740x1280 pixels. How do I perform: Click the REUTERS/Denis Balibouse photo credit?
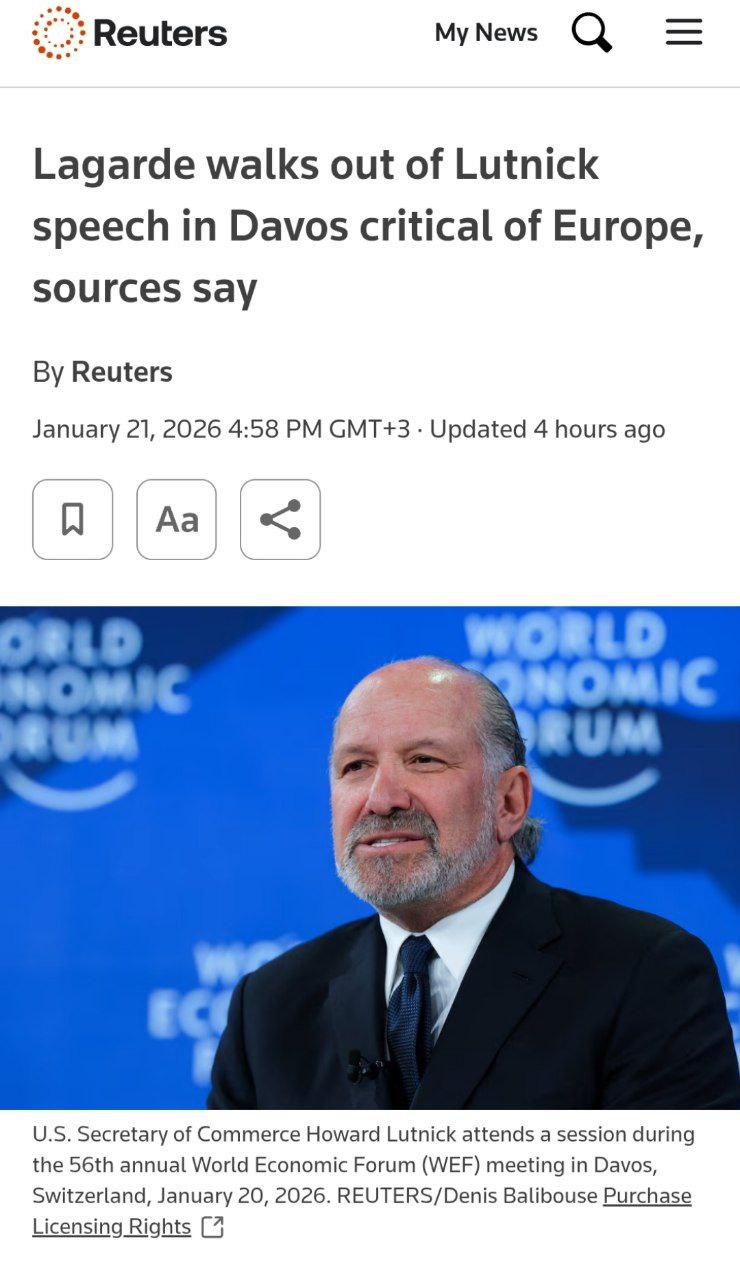tap(468, 1196)
